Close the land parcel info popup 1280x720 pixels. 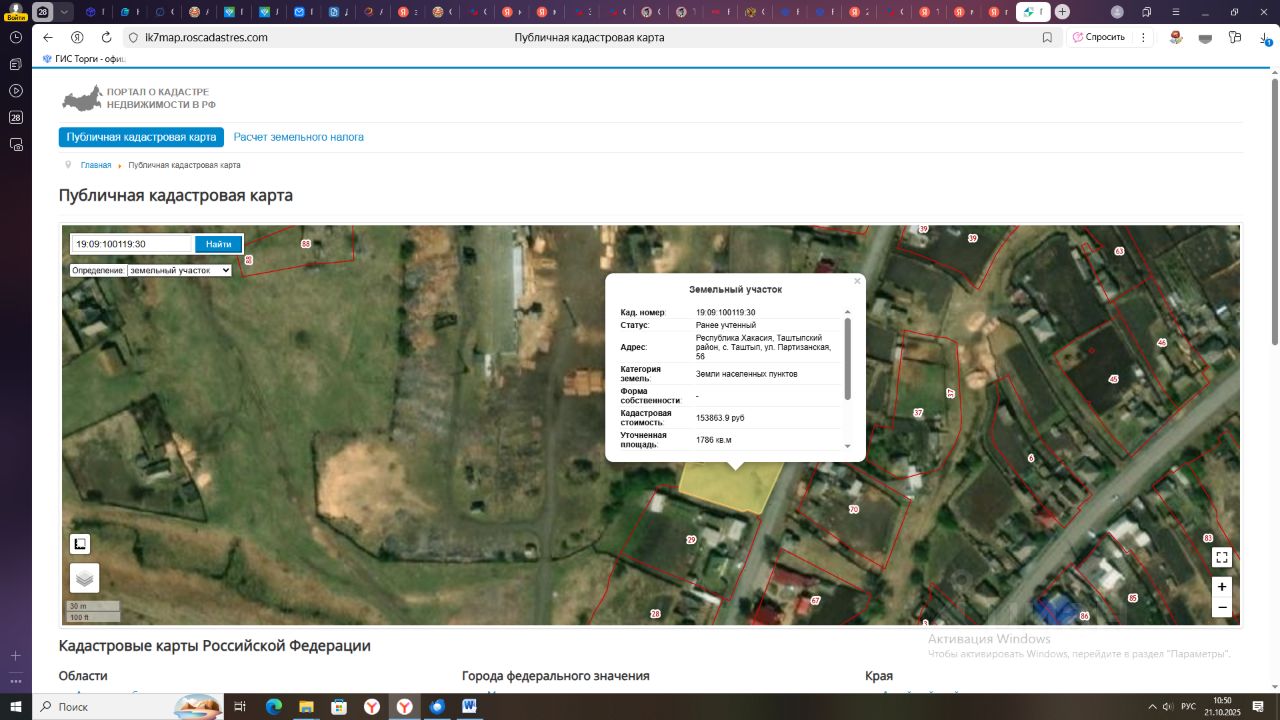(x=857, y=281)
